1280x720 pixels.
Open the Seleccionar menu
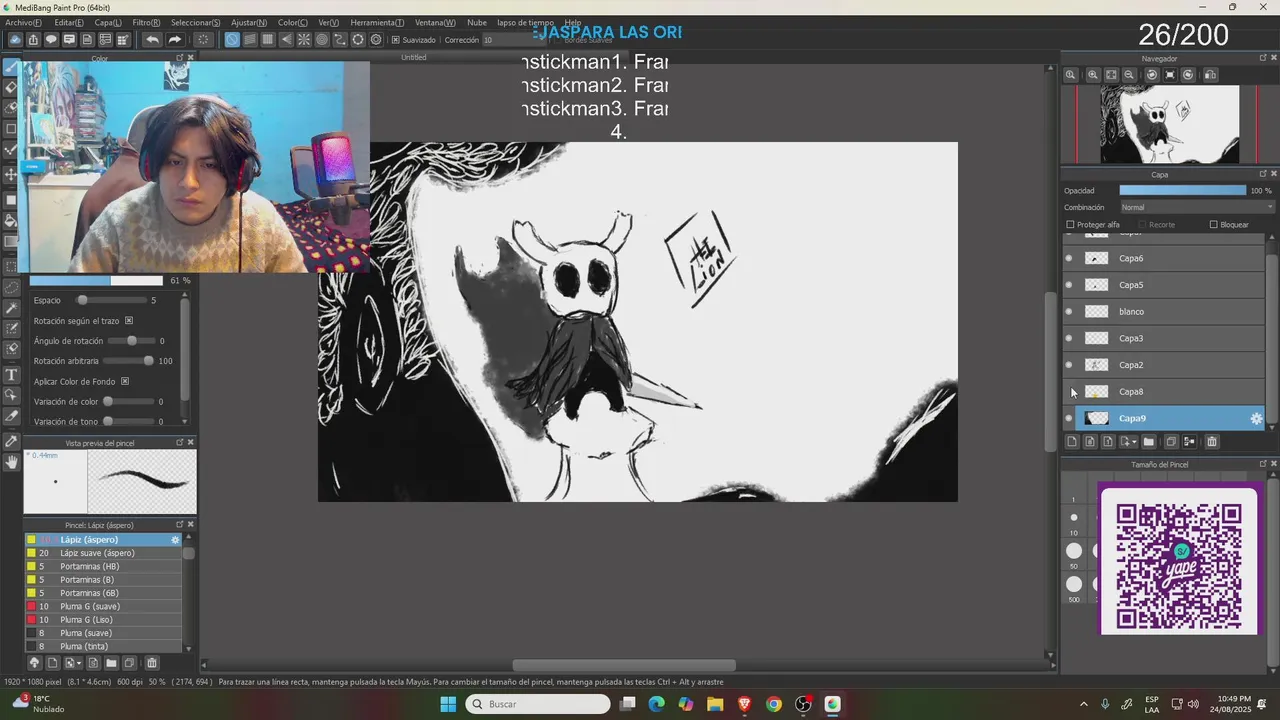tap(196, 22)
